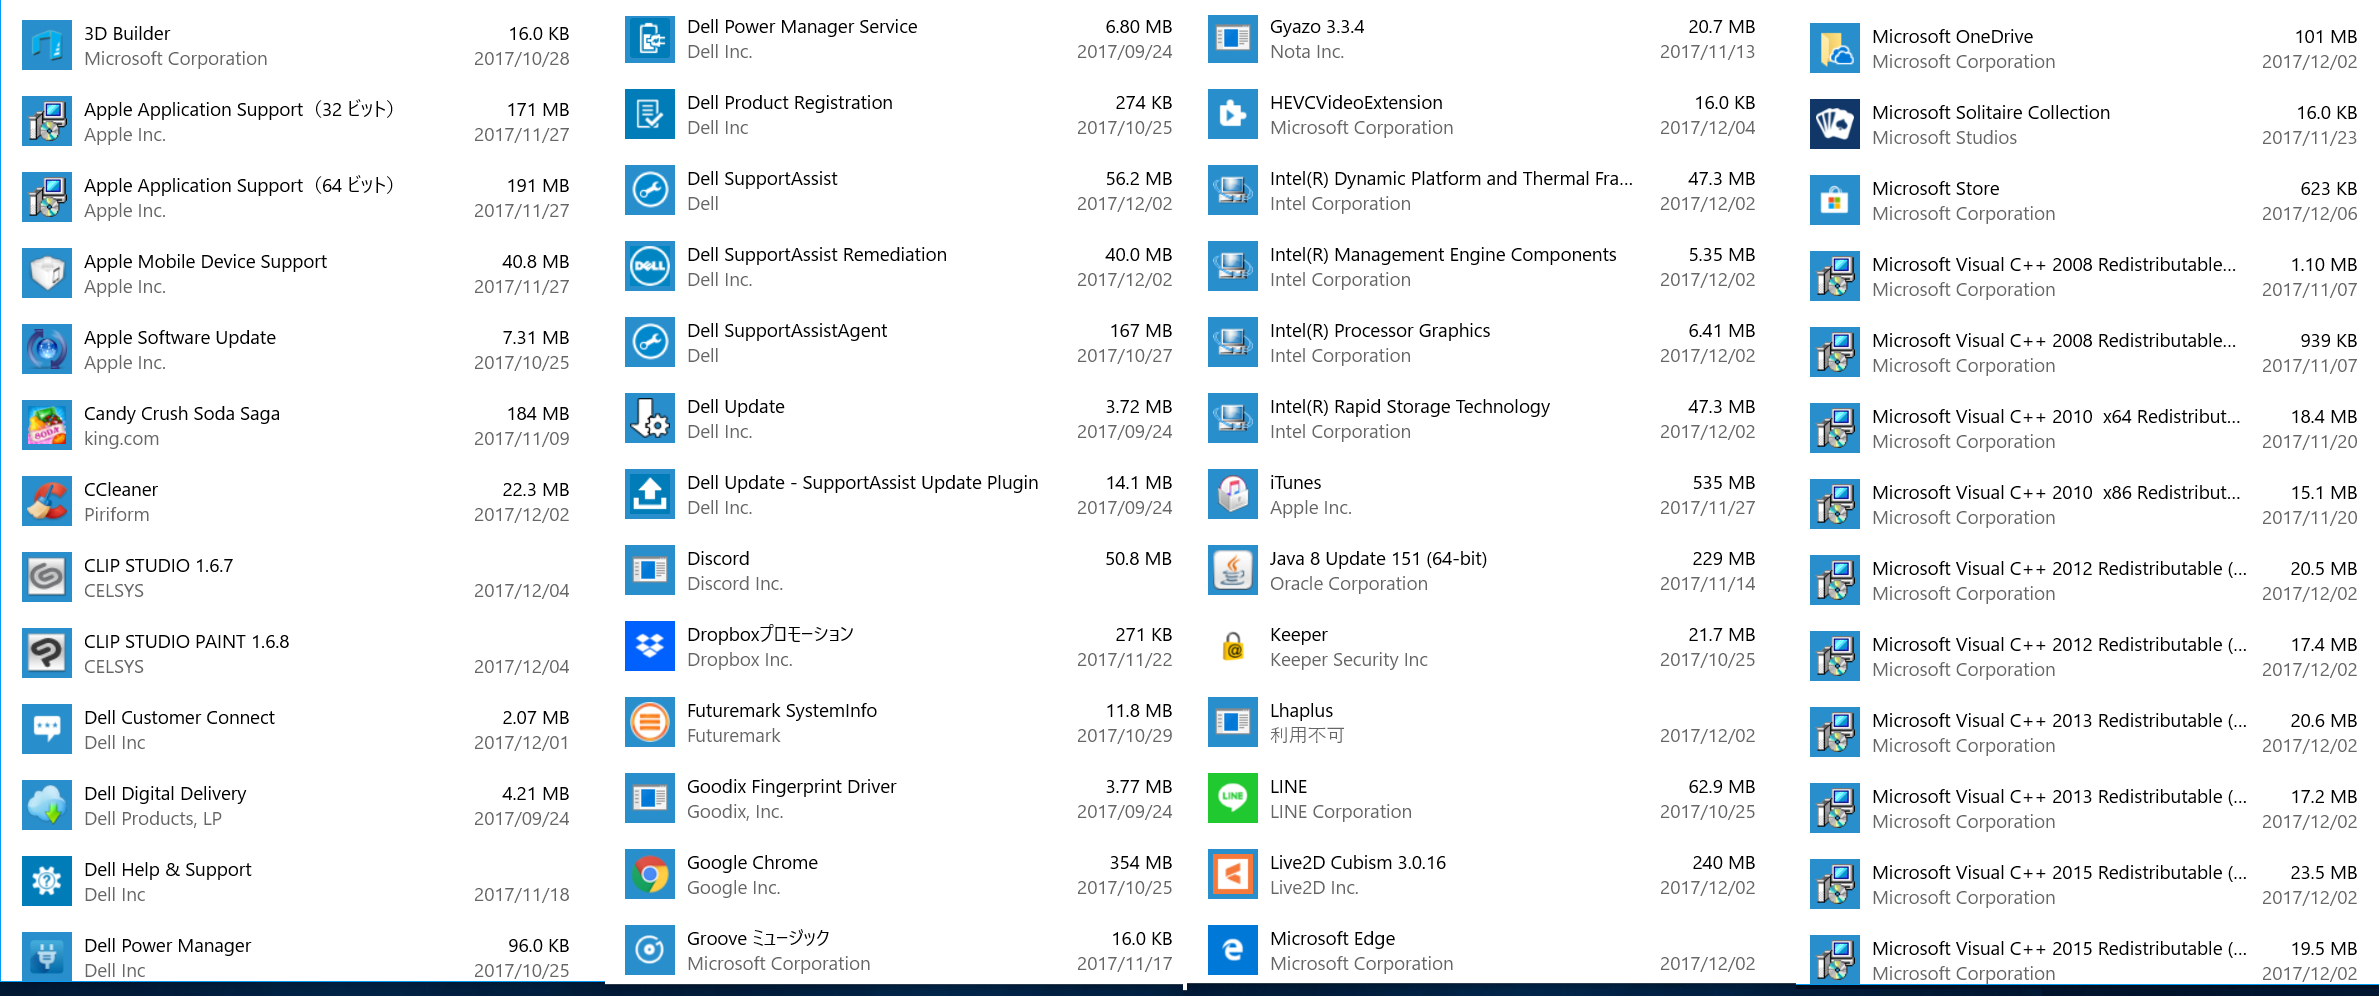Select "Intel(R) Rapid Storage Technology" name

(x=1410, y=407)
